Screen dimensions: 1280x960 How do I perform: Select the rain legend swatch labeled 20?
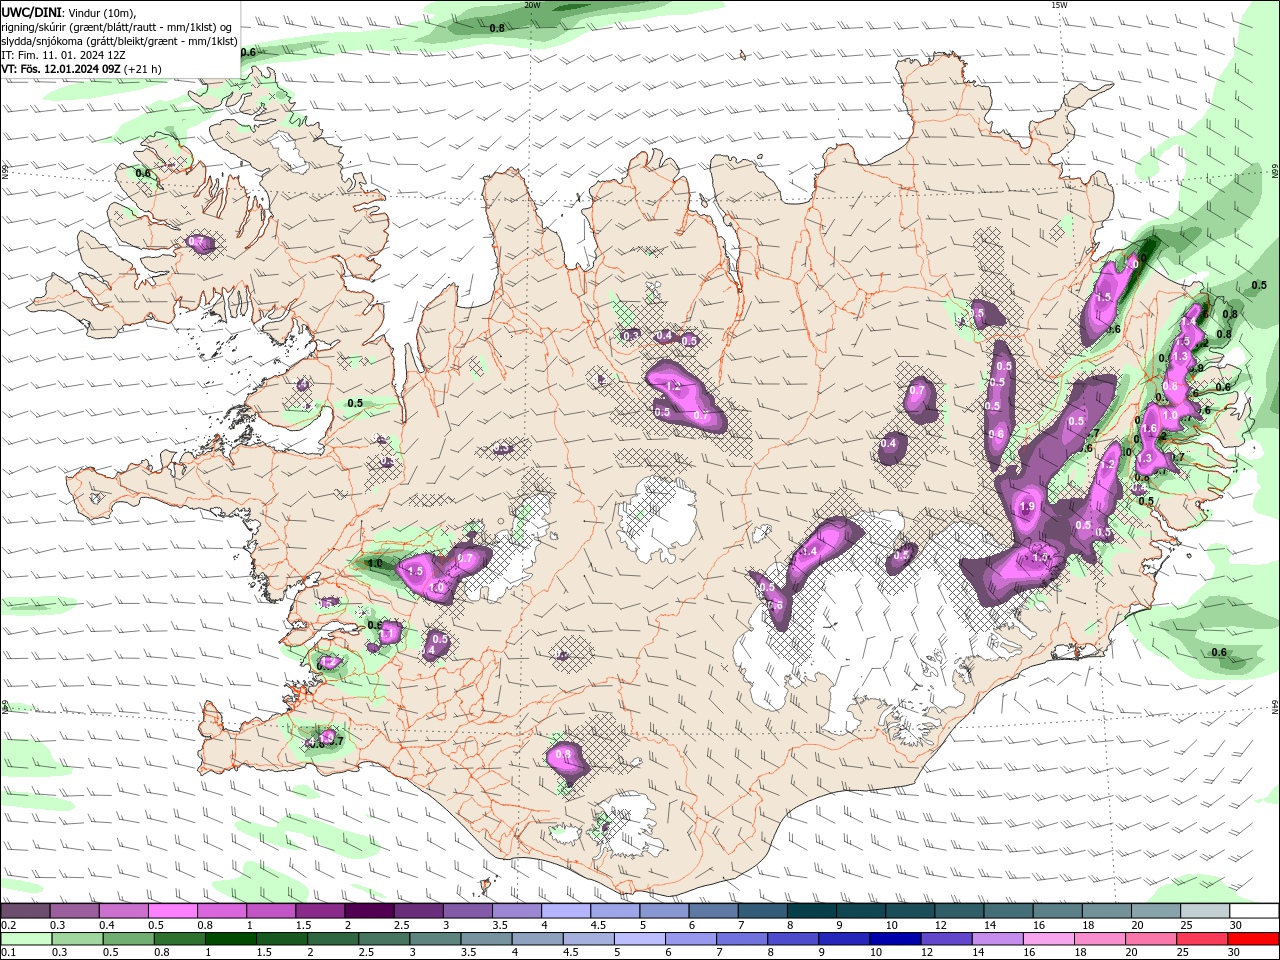[1150, 939]
